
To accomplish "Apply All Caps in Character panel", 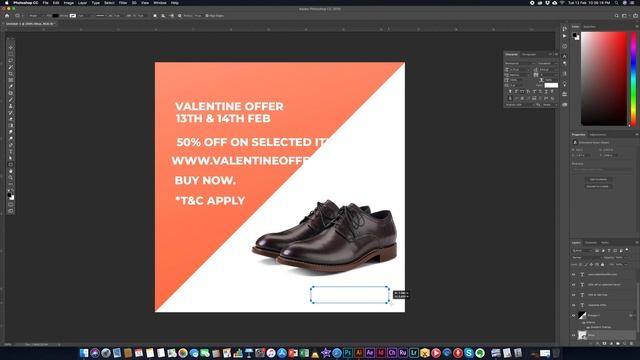I will pyautogui.click(x=522, y=91).
